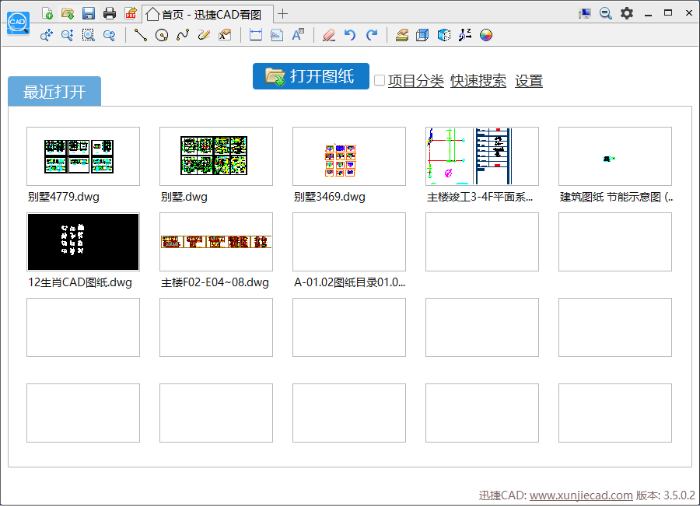Maximize the application window
Viewport: 700px width, 506px height.
(668, 13)
